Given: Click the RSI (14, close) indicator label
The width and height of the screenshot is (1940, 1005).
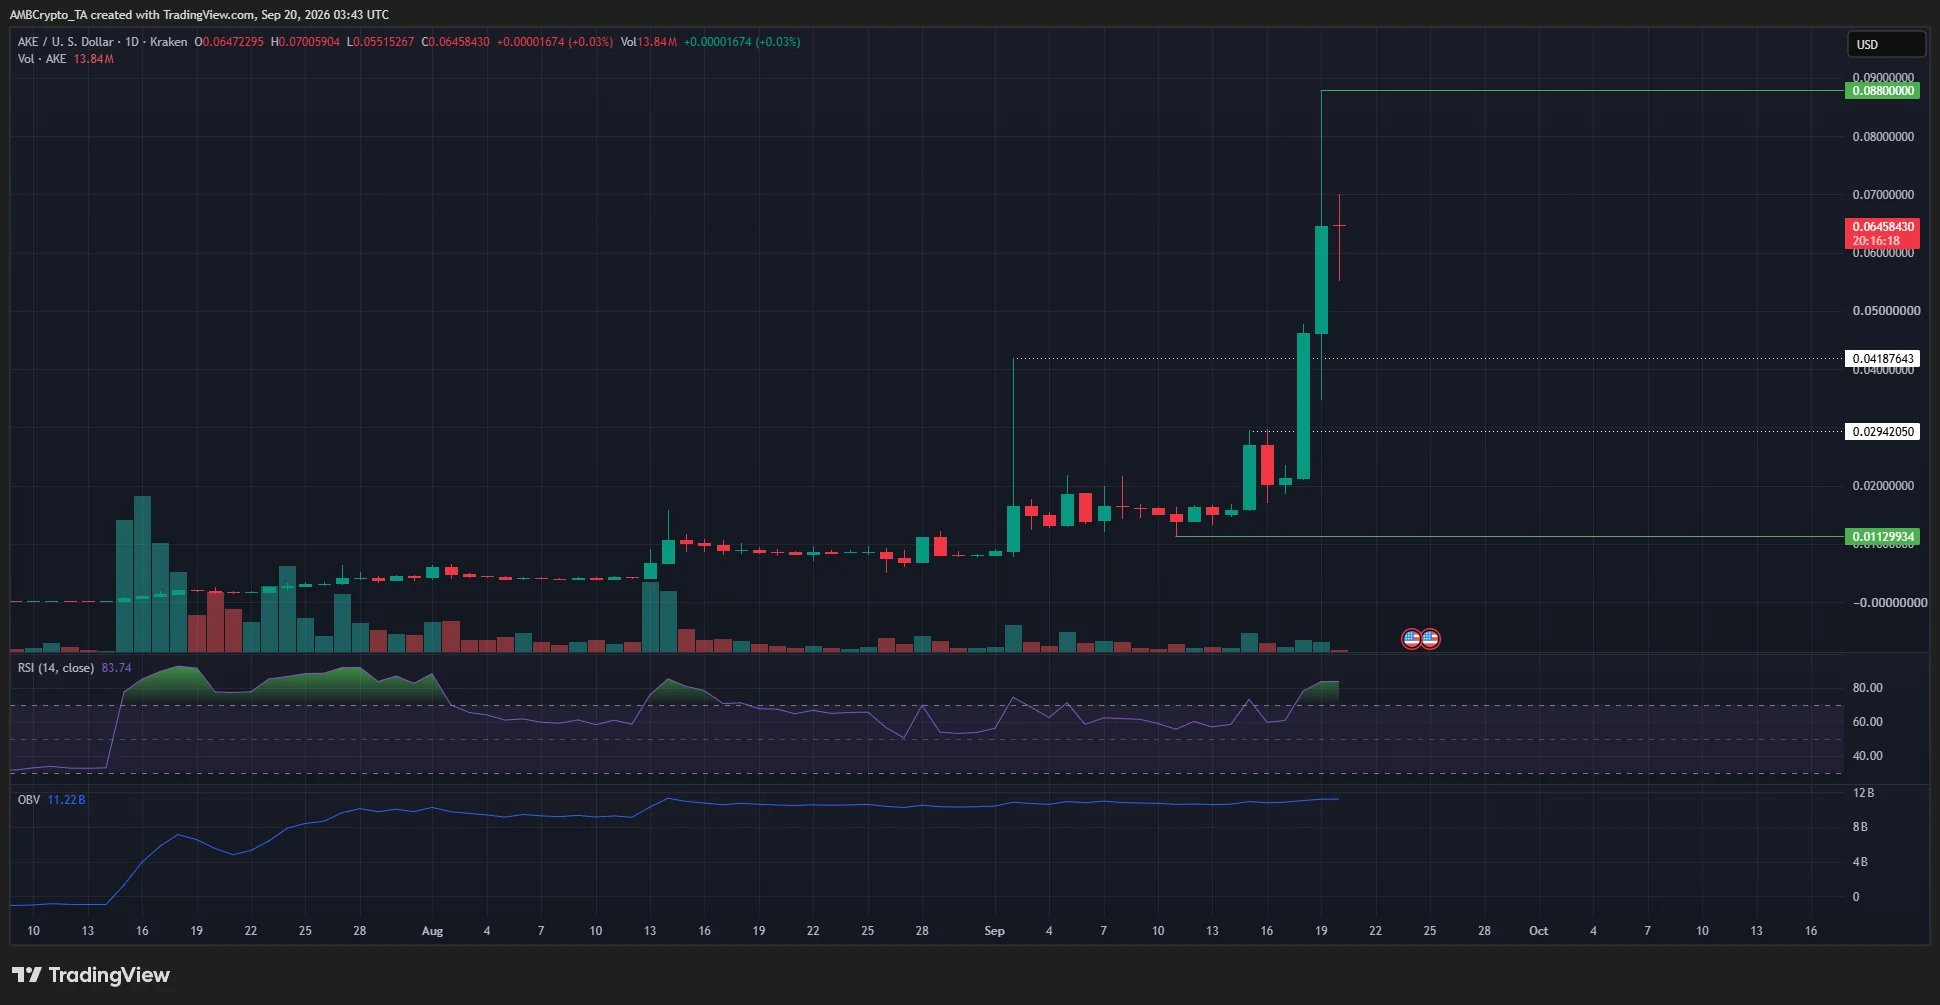Looking at the screenshot, I should [x=56, y=668].
